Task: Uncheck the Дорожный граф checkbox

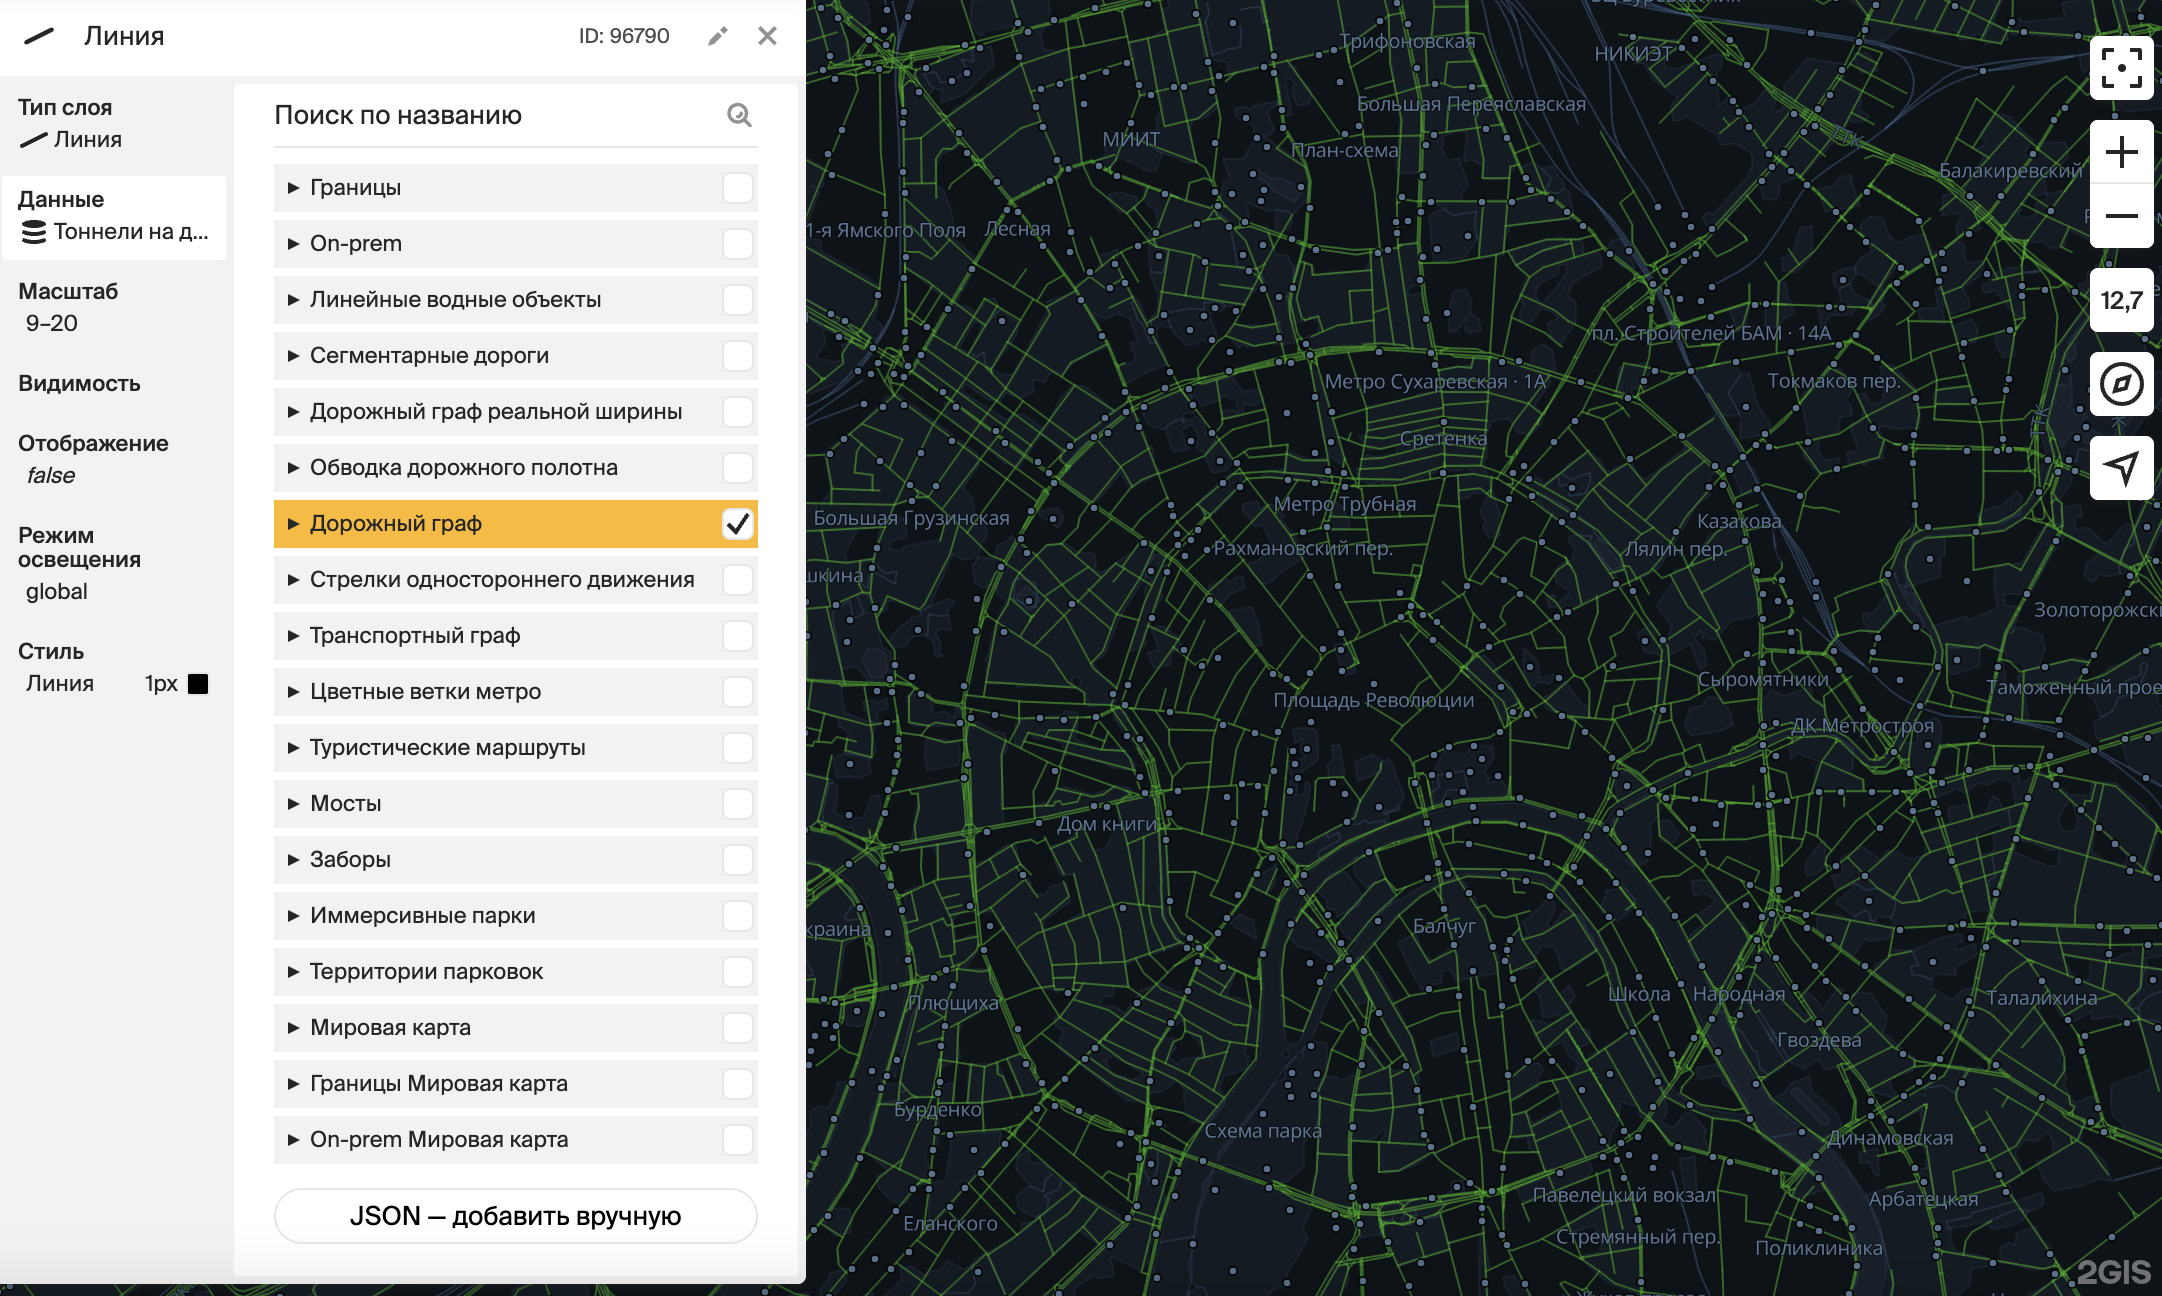Action: click(x=738, y=524)
